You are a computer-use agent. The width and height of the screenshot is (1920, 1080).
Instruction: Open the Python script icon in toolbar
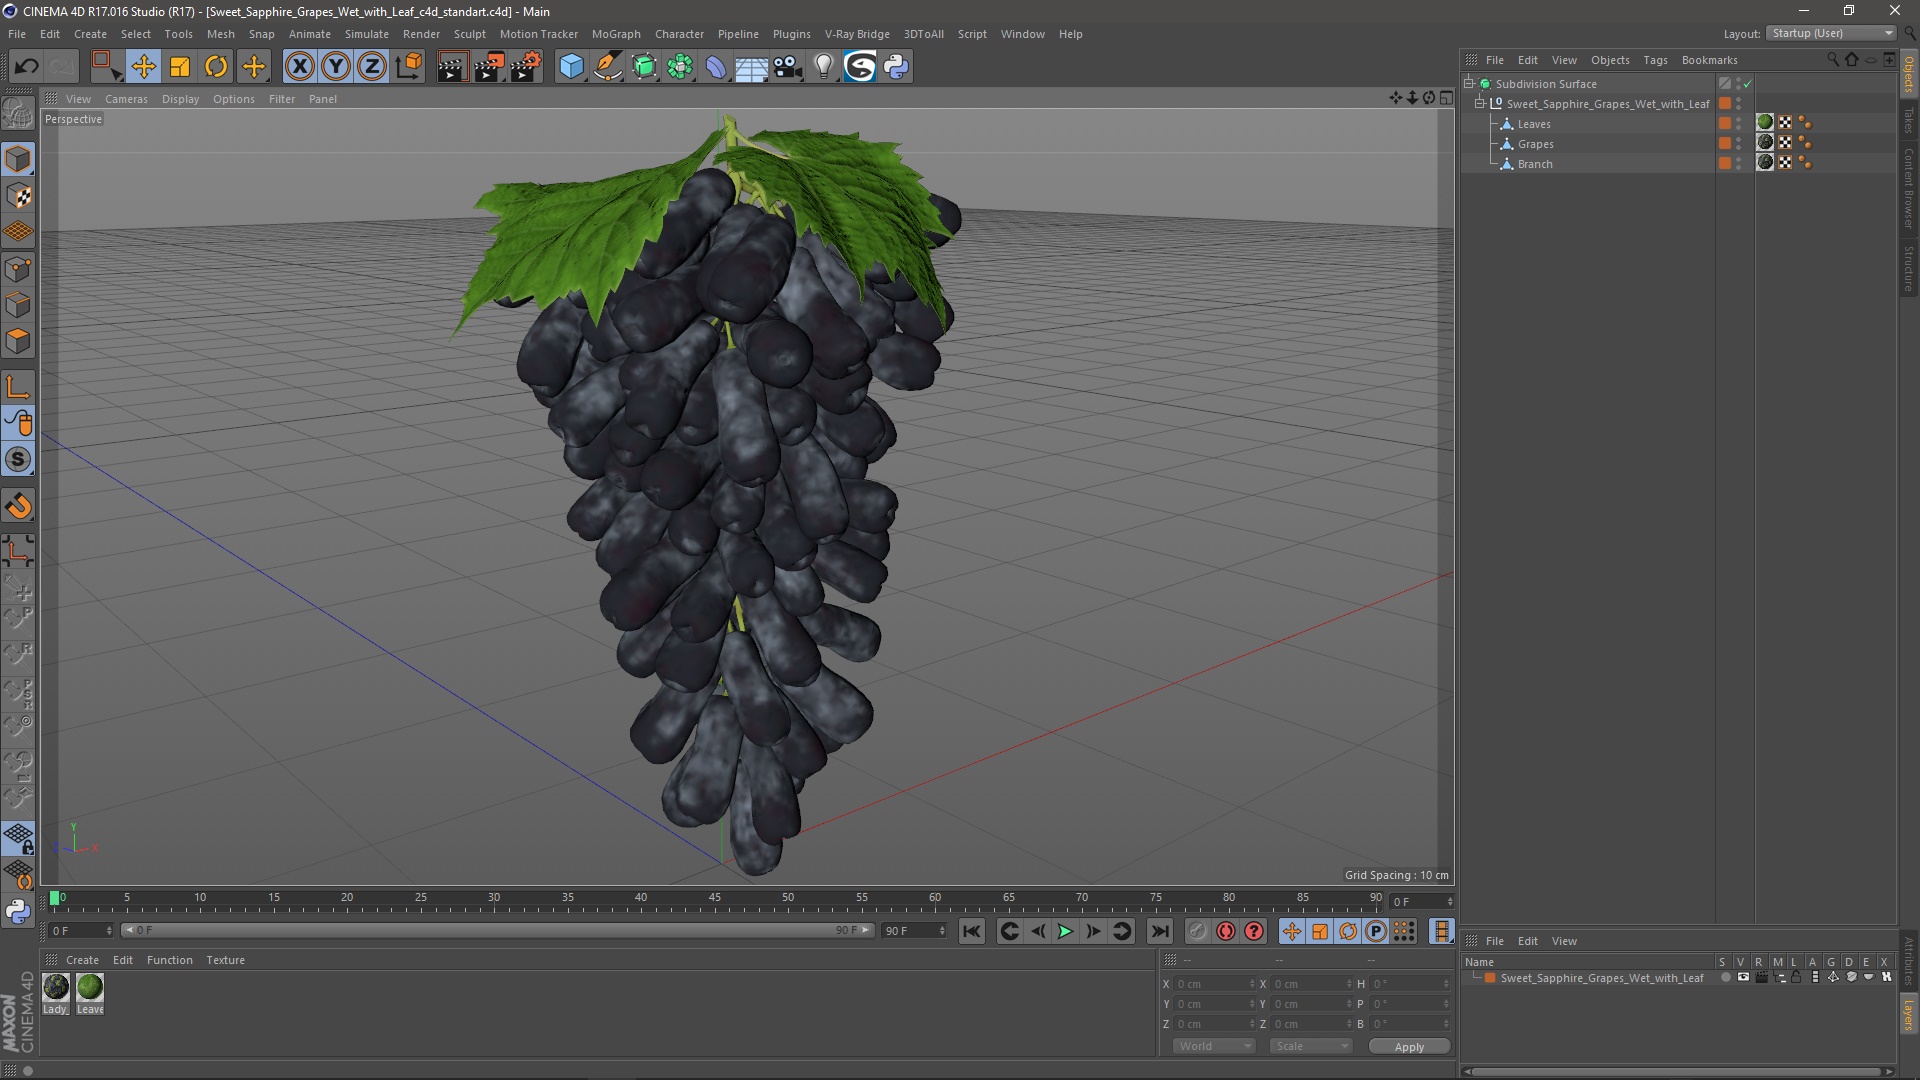click(x=896, y=67)
